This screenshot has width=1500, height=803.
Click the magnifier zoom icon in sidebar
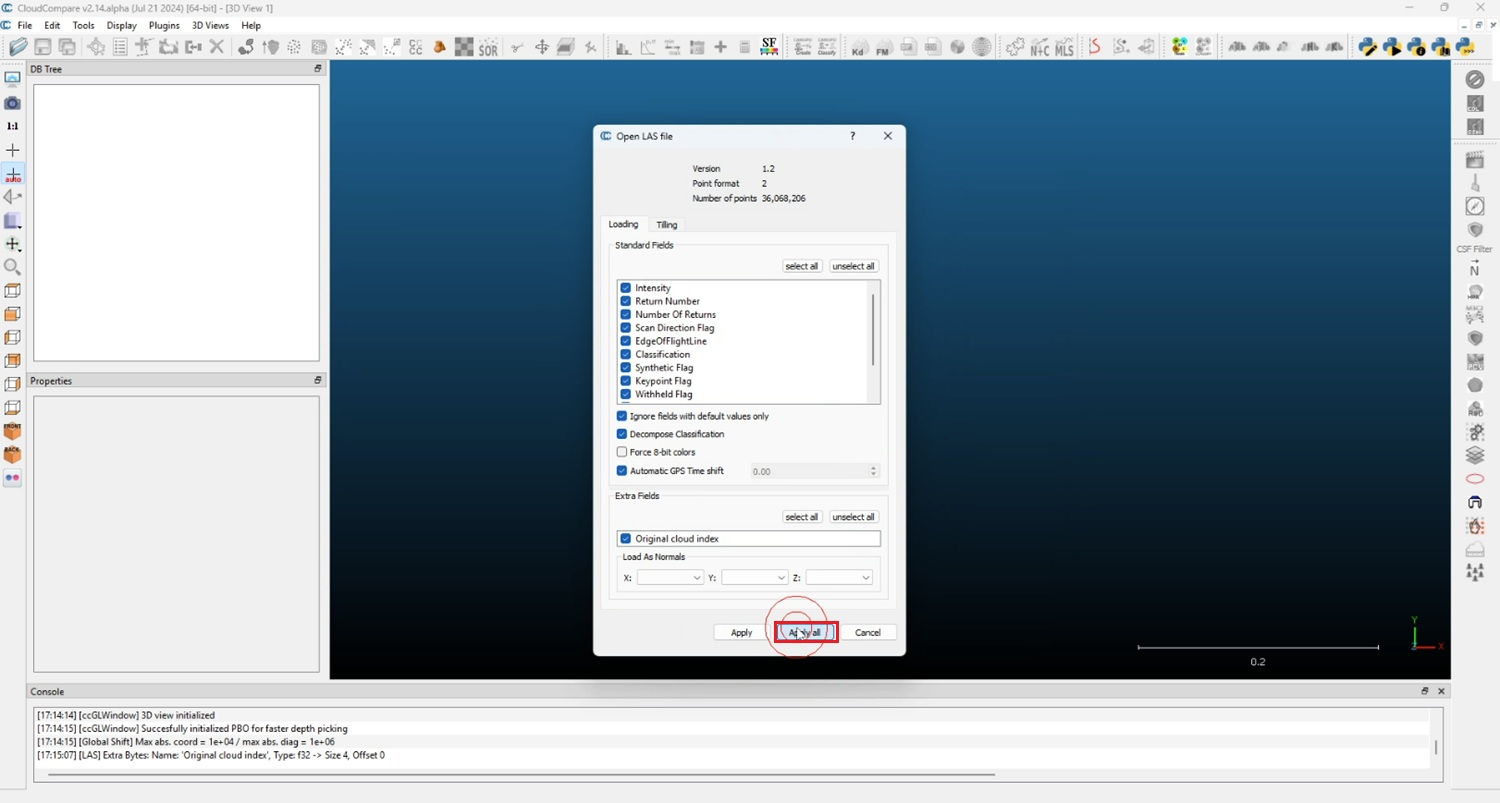[12, 267]
